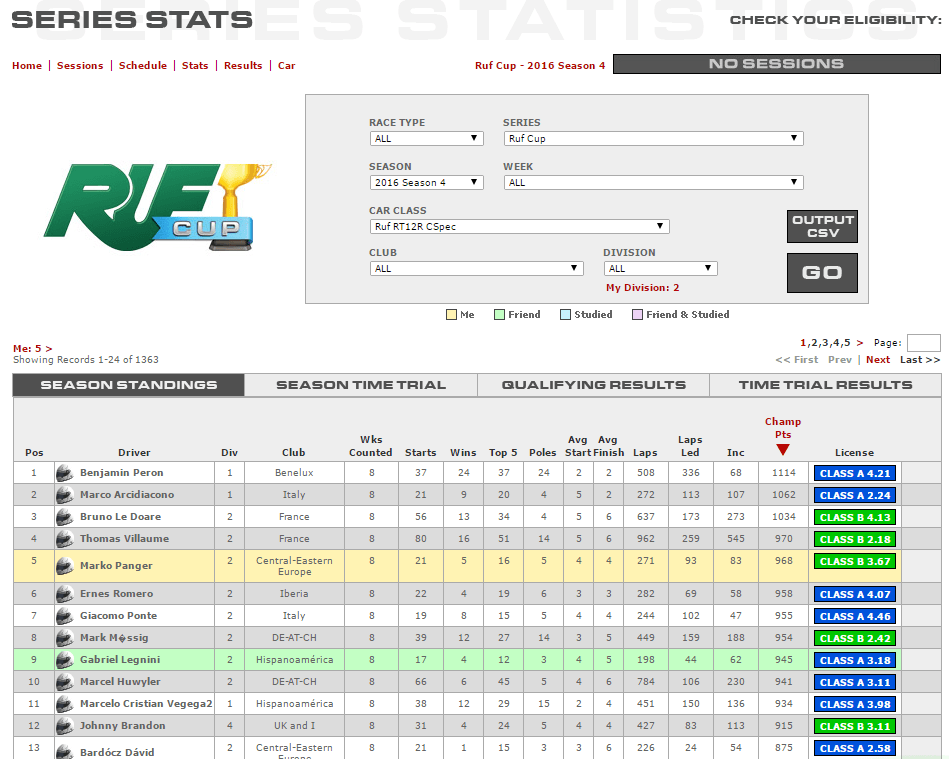This screenshot has width=949, height=759.
Task: Click helmet icon next to Marcelo Cristian Vegega2
Action: tap(64, 704)
